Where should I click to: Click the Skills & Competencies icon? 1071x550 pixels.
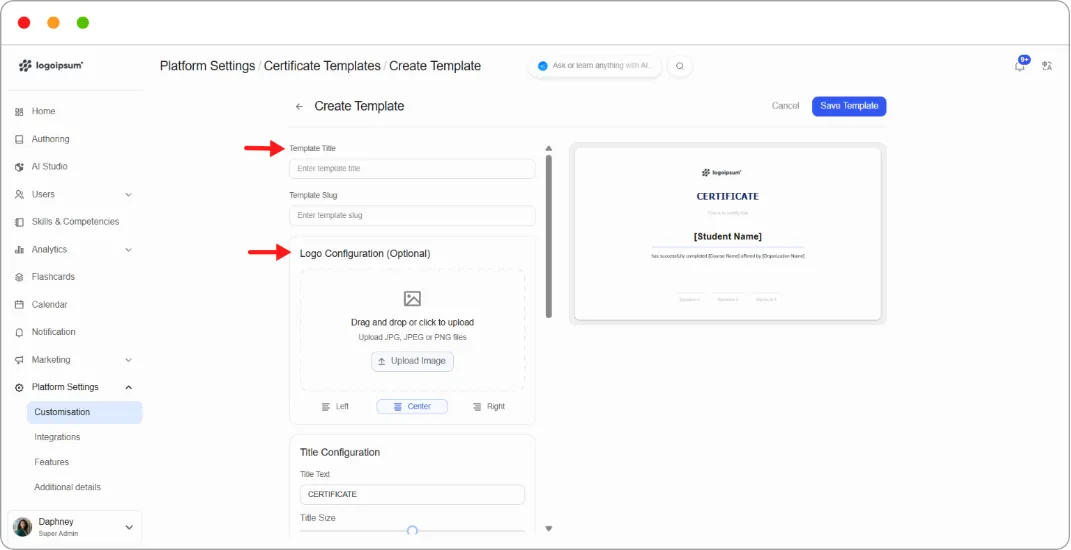coord(19,222)
